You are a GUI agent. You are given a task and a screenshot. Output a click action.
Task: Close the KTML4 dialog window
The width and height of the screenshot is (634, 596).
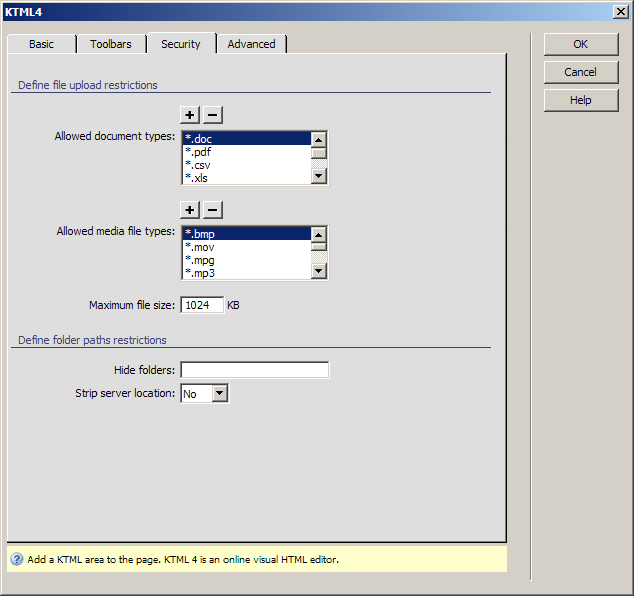tap(620, 12)
